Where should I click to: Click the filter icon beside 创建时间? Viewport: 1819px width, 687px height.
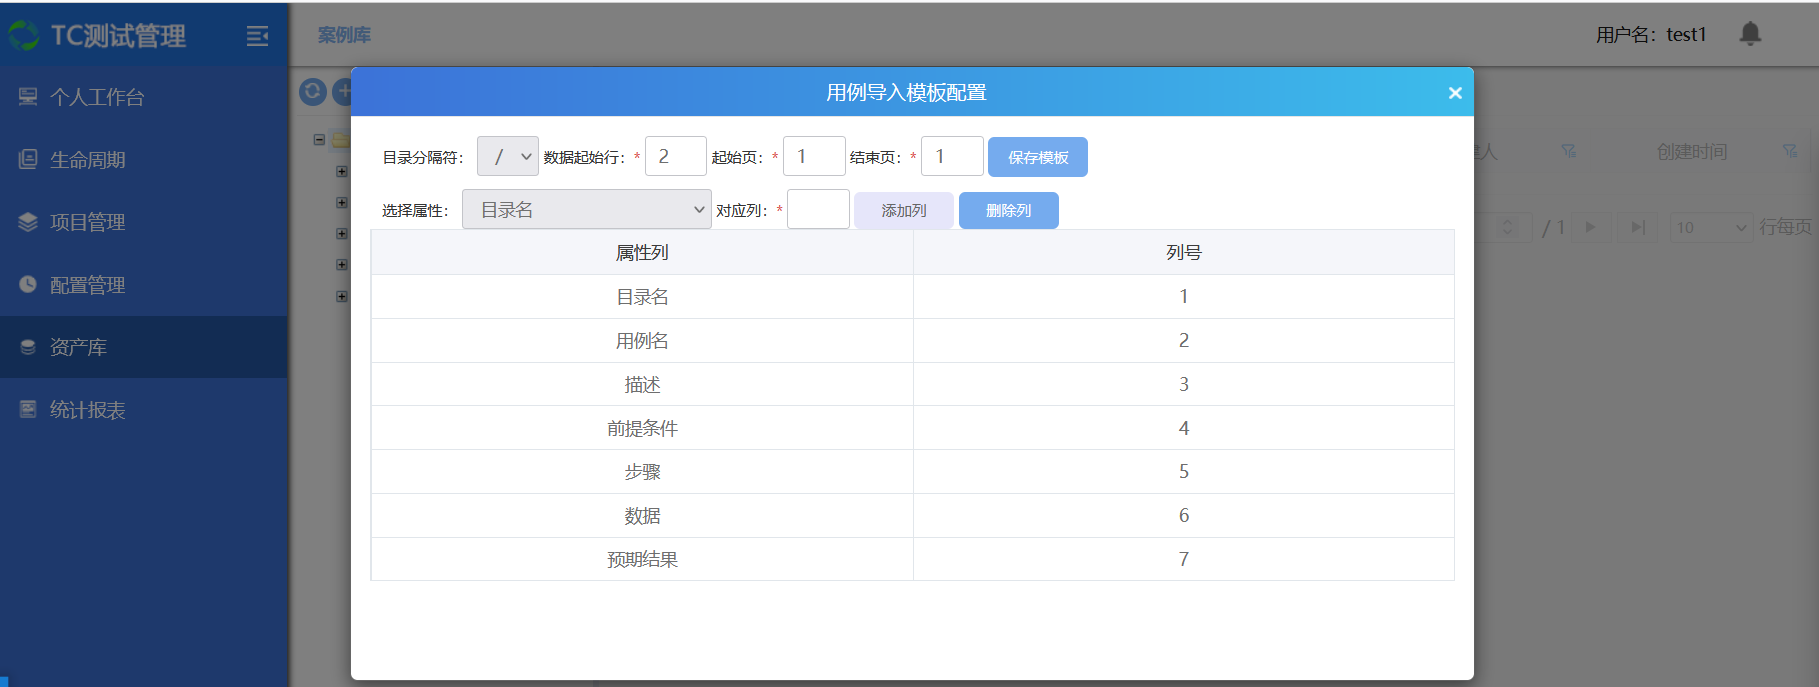1789,151
